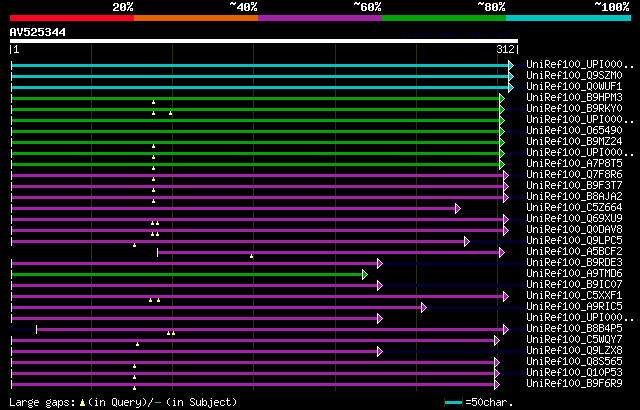
Task: Click the UniRef100_Q7F8R6 label
Action: 574,175
